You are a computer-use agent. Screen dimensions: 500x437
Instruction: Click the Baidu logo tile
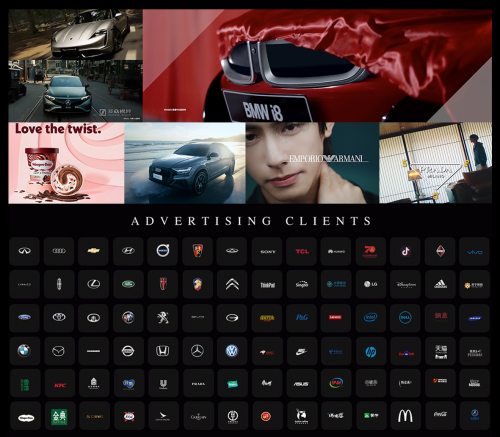pos(405,351)
